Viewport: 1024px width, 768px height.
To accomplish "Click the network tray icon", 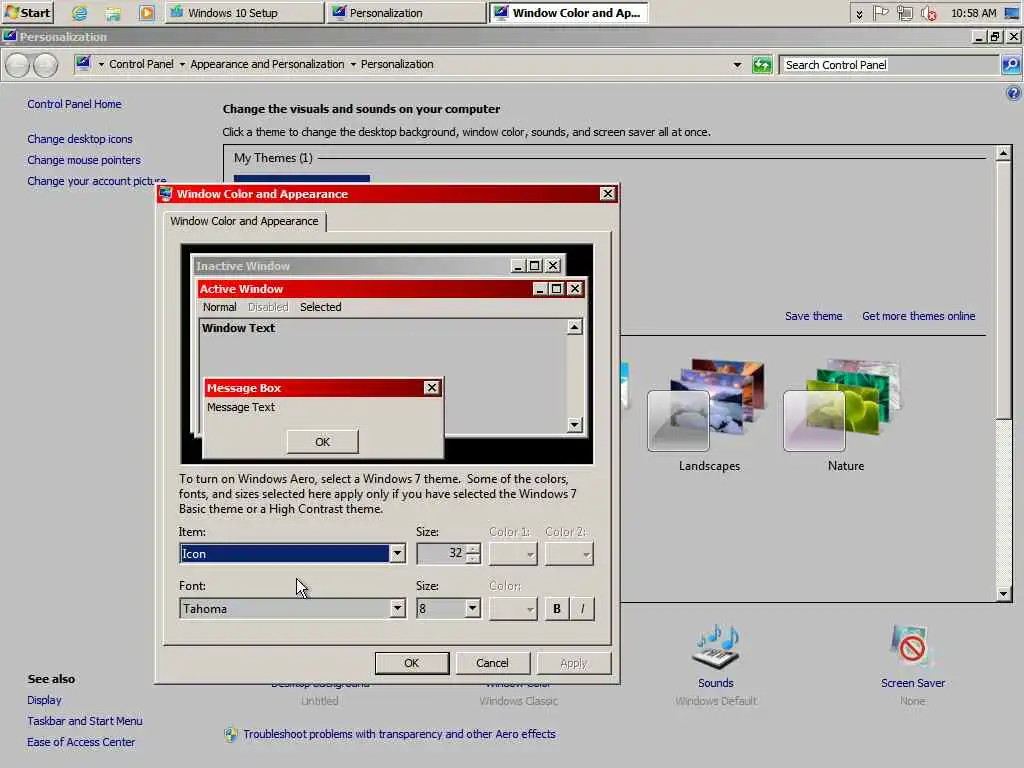I will tap(904, 12).
